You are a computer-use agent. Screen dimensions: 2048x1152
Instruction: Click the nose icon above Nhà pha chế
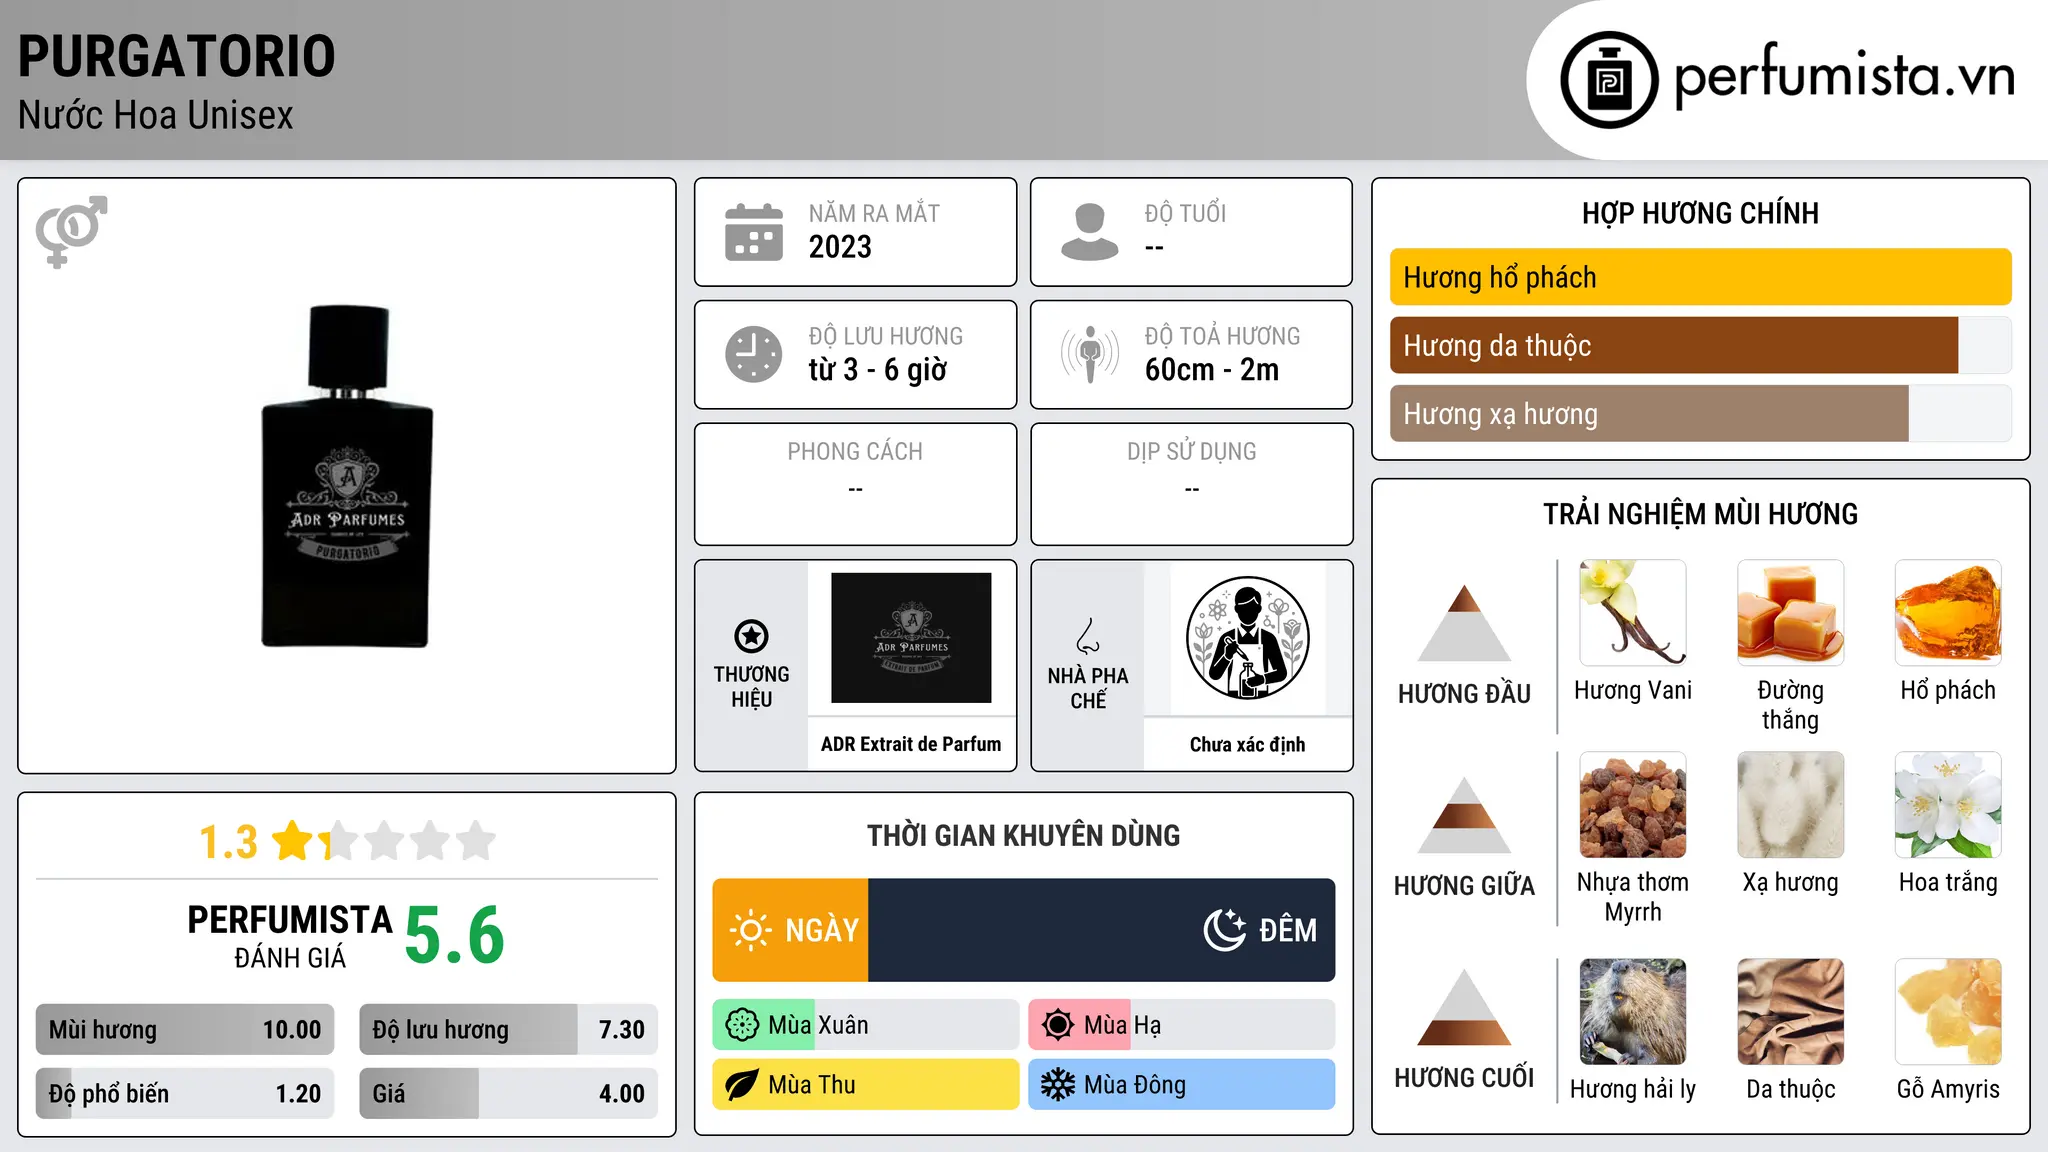1088,636
